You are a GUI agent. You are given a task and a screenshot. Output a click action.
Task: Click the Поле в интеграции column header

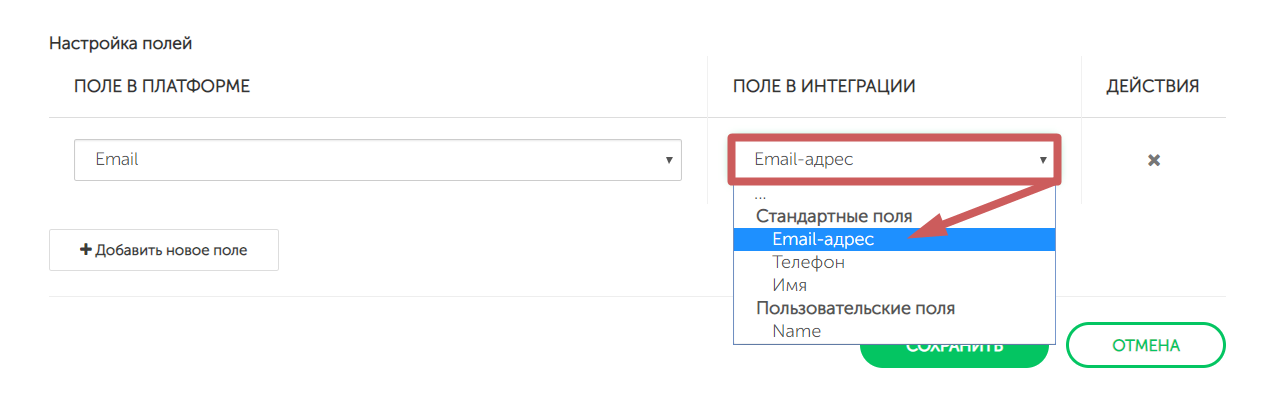(824, 86)
